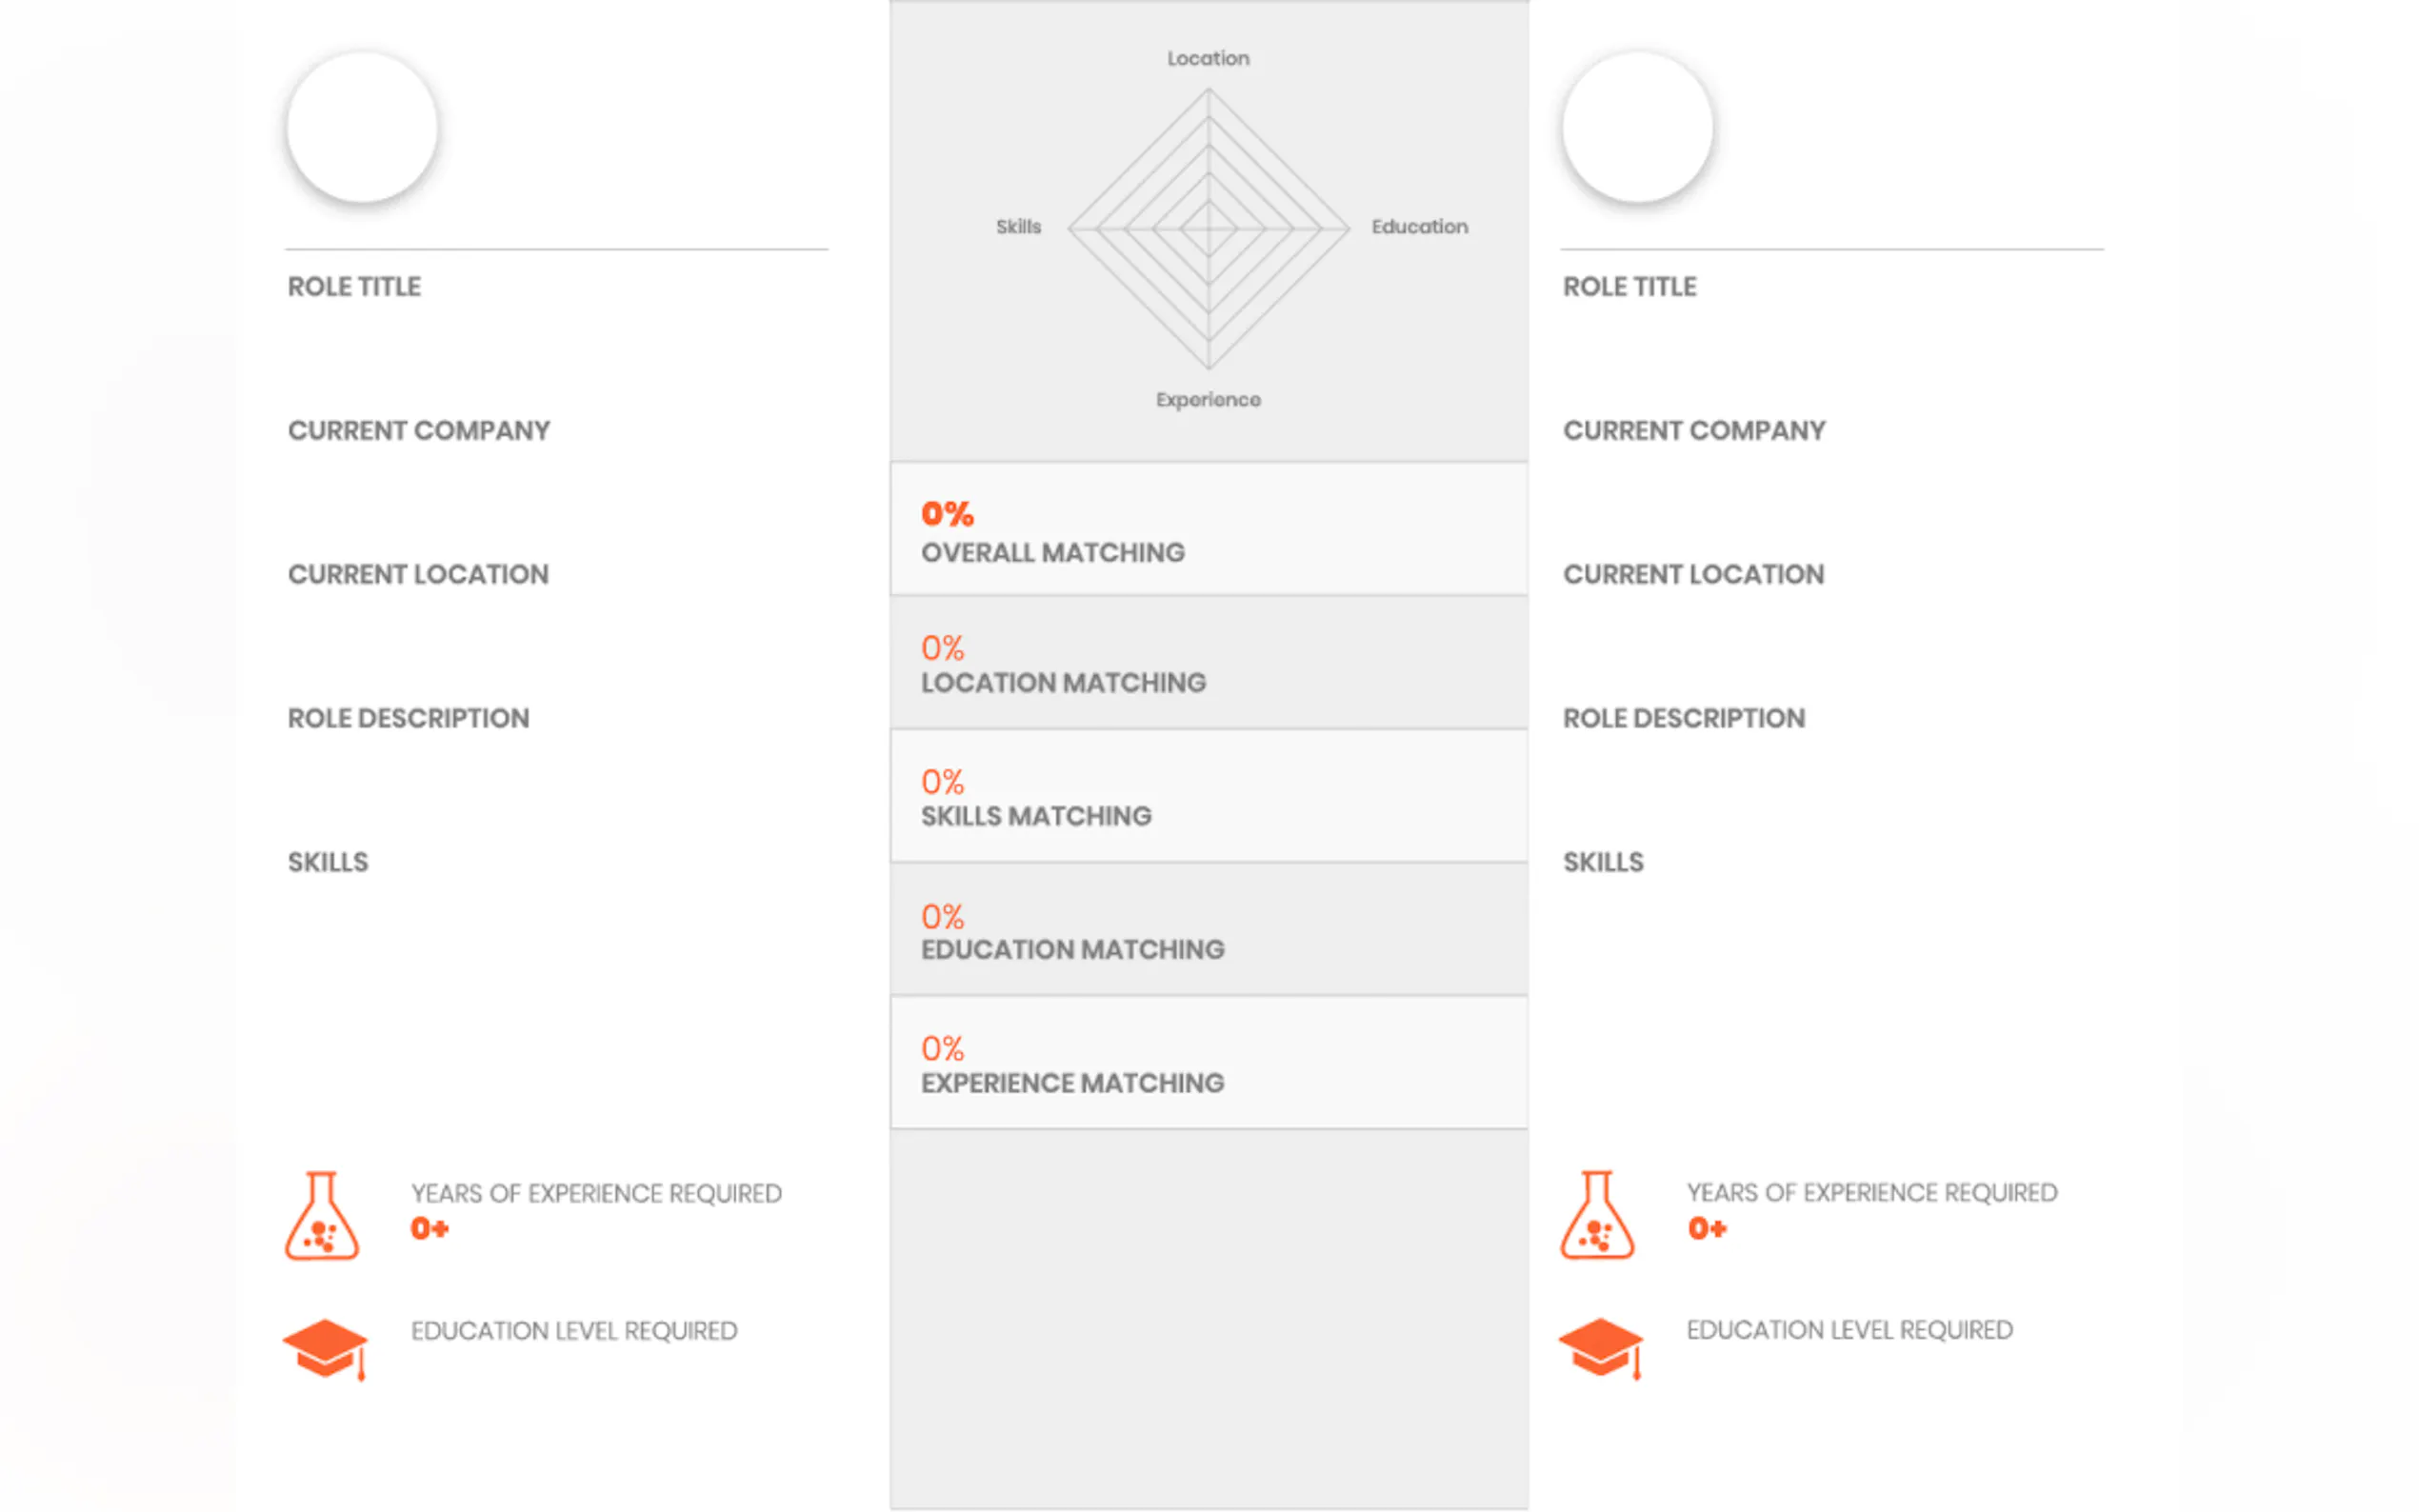Click the Skills label on radar chart
Viewport: 2419px width, 1512px height.
(x=1018, y=227)
